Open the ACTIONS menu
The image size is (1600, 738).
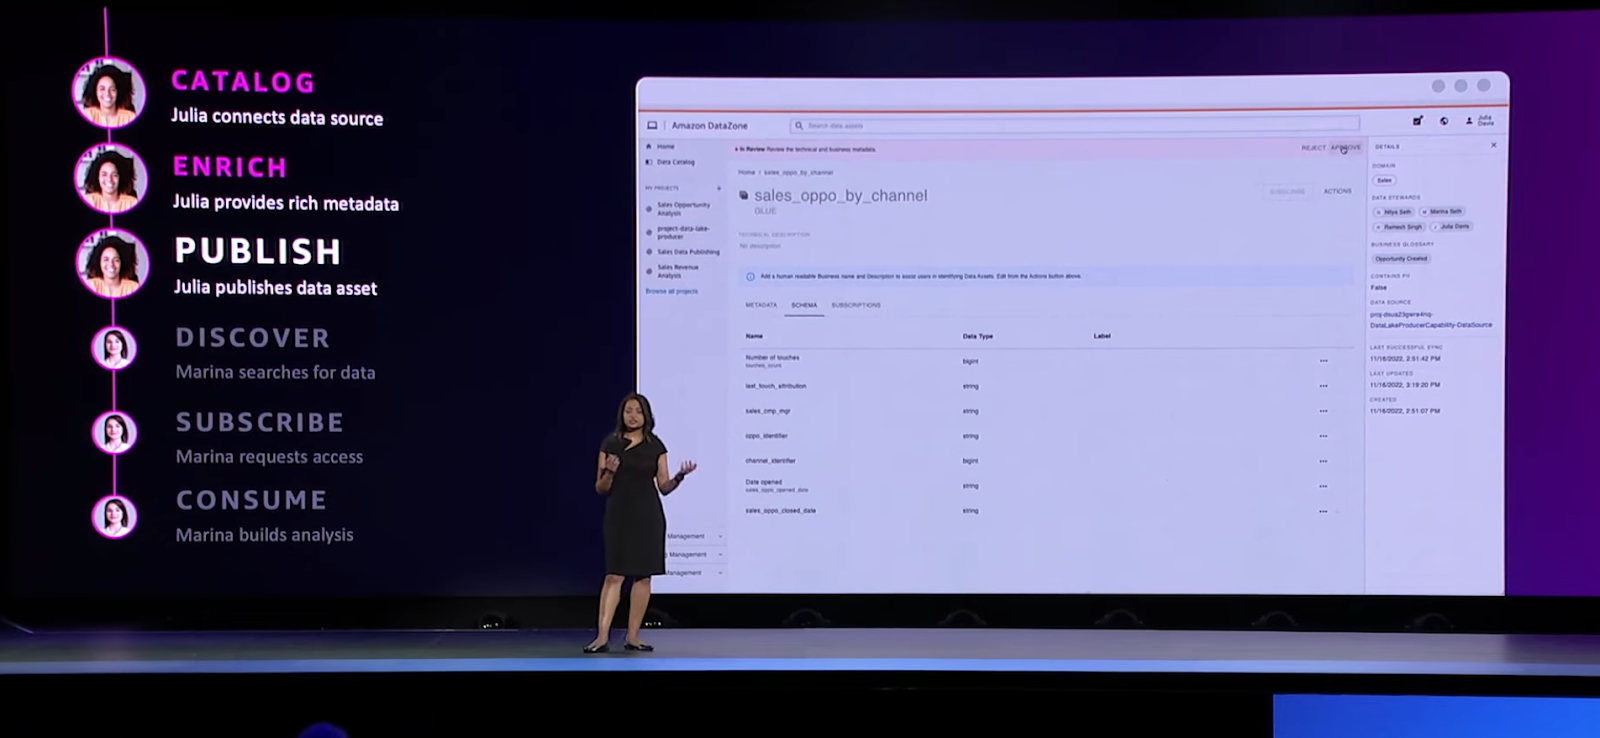pos(1338,191)
